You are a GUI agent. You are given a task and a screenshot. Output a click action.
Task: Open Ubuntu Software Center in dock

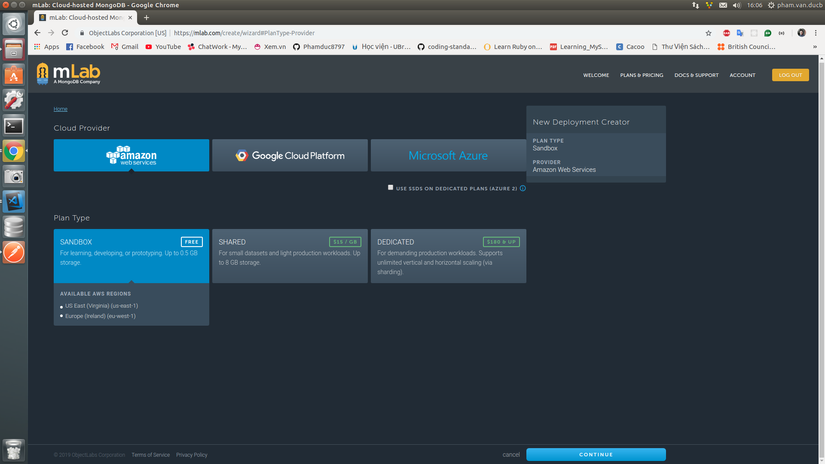14,75
